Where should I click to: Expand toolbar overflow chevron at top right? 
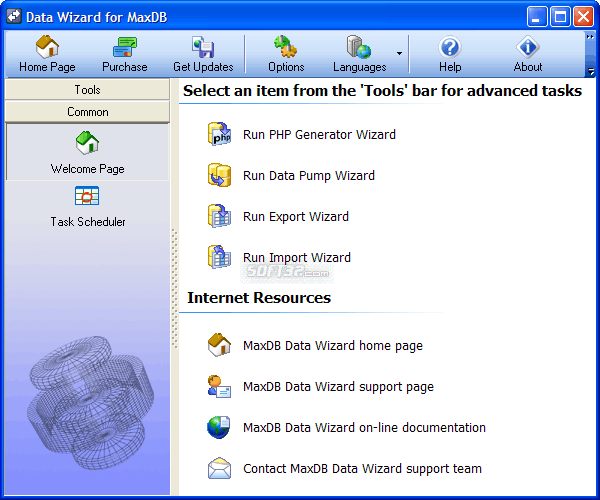coord(590,37)
